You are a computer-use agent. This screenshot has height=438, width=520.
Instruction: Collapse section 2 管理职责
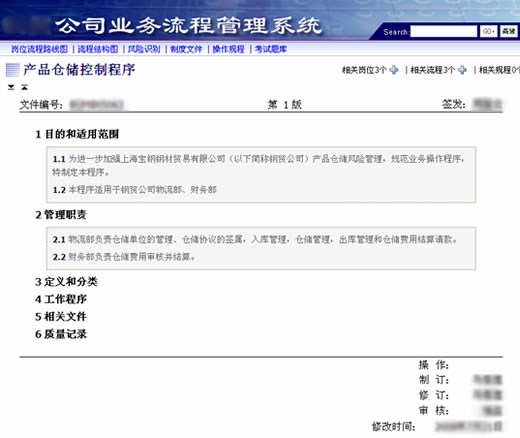61,215
